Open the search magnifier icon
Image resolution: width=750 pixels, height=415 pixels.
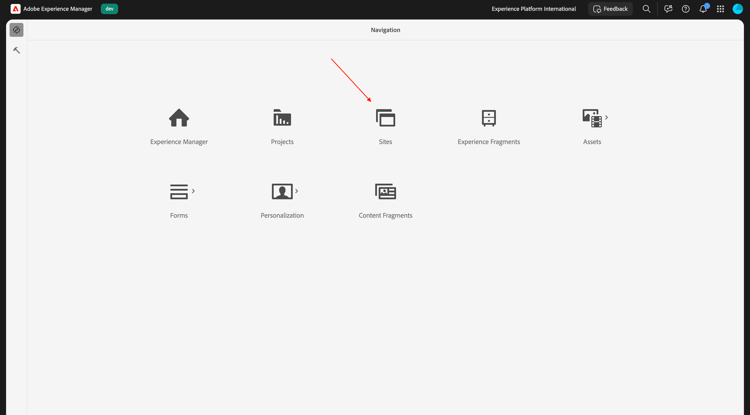646,9
